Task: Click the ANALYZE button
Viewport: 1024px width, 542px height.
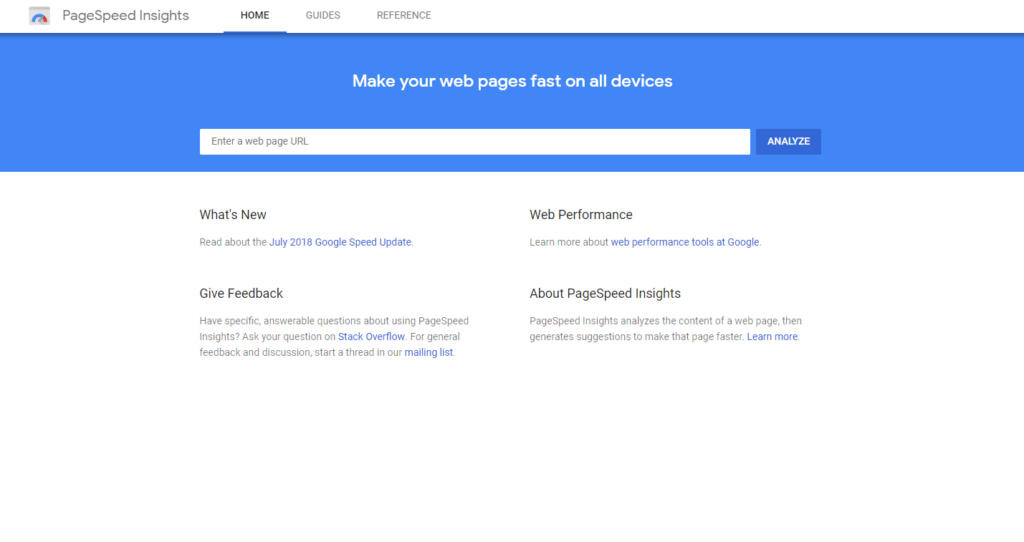Action: (788, 142)
